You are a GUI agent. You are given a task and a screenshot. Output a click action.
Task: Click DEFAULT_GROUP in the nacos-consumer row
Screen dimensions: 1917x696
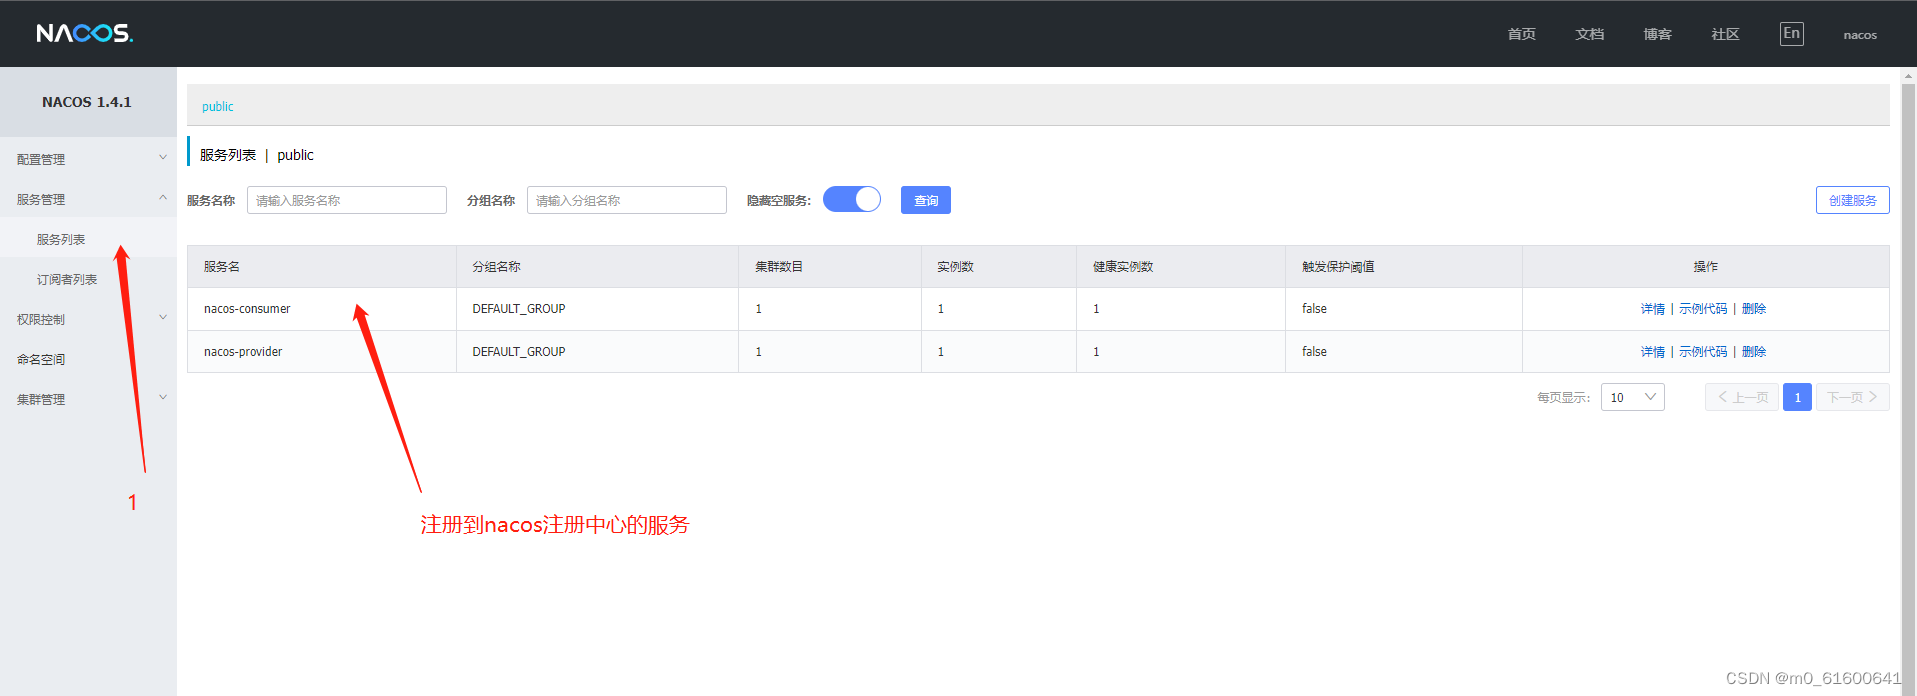tap(519, 309)
